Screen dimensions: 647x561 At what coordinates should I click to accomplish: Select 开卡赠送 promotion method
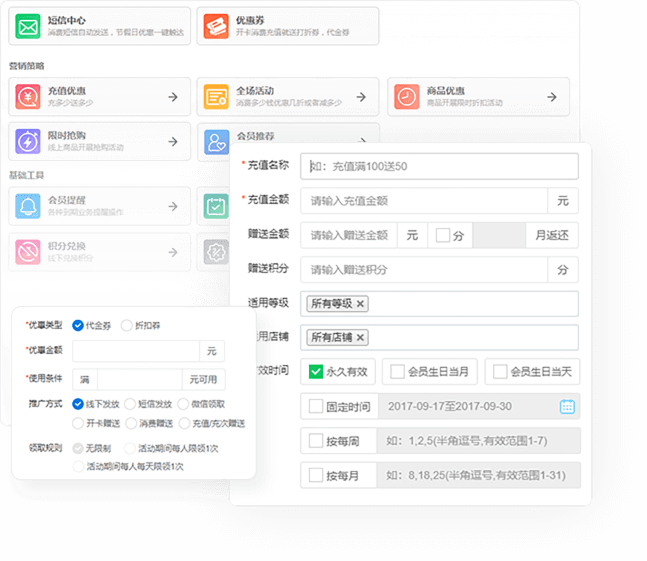point(78,423)
